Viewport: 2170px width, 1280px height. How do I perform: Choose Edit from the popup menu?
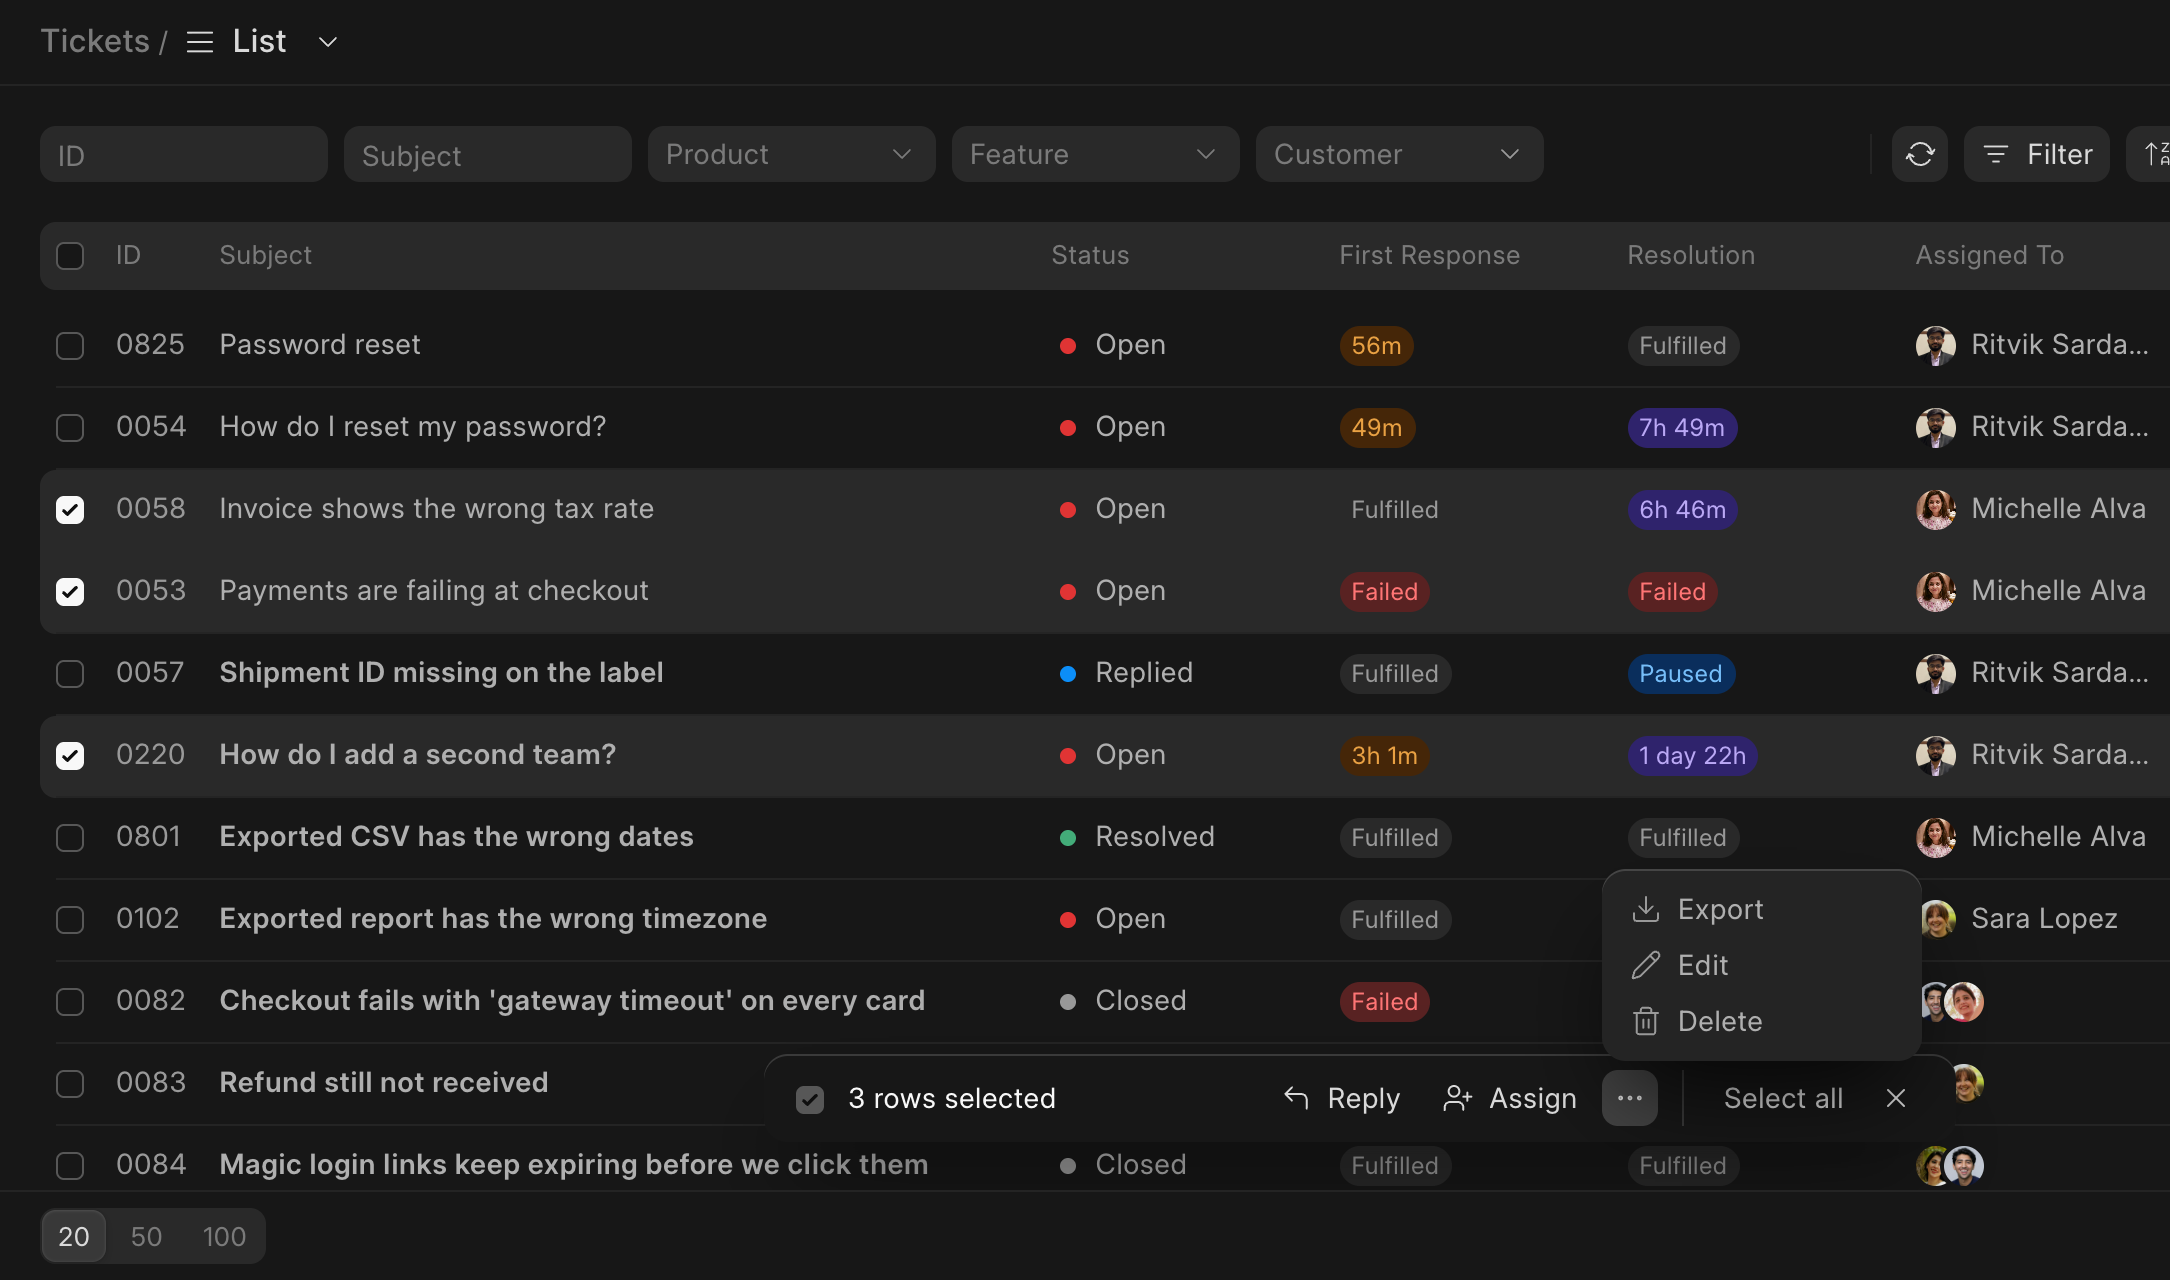(x=1761, y=965)
